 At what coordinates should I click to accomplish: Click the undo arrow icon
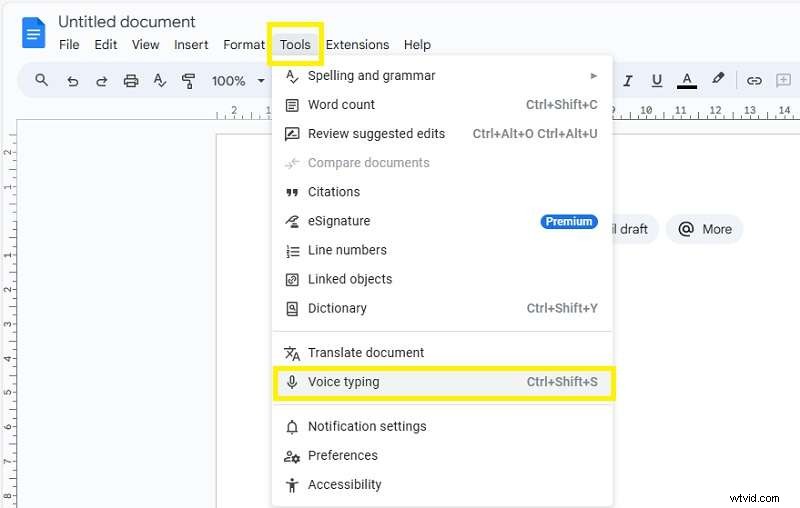pyautogui.click(x=72, y=81)
